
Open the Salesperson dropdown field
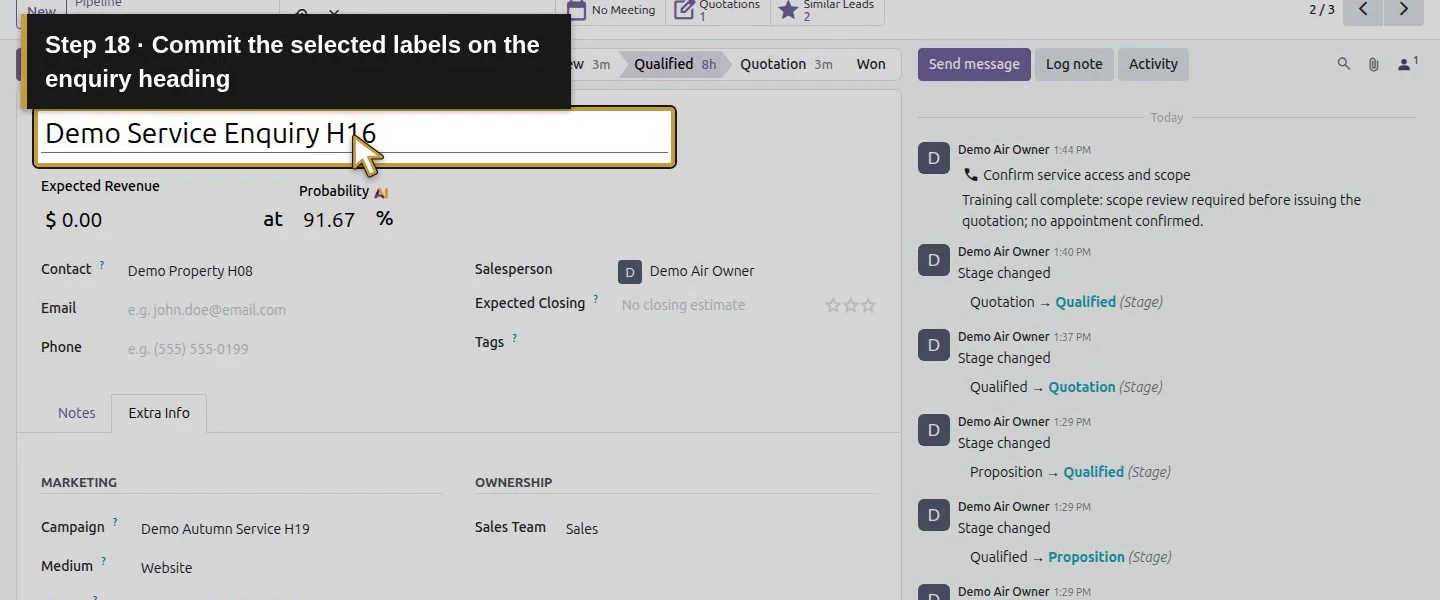point(747,271)
